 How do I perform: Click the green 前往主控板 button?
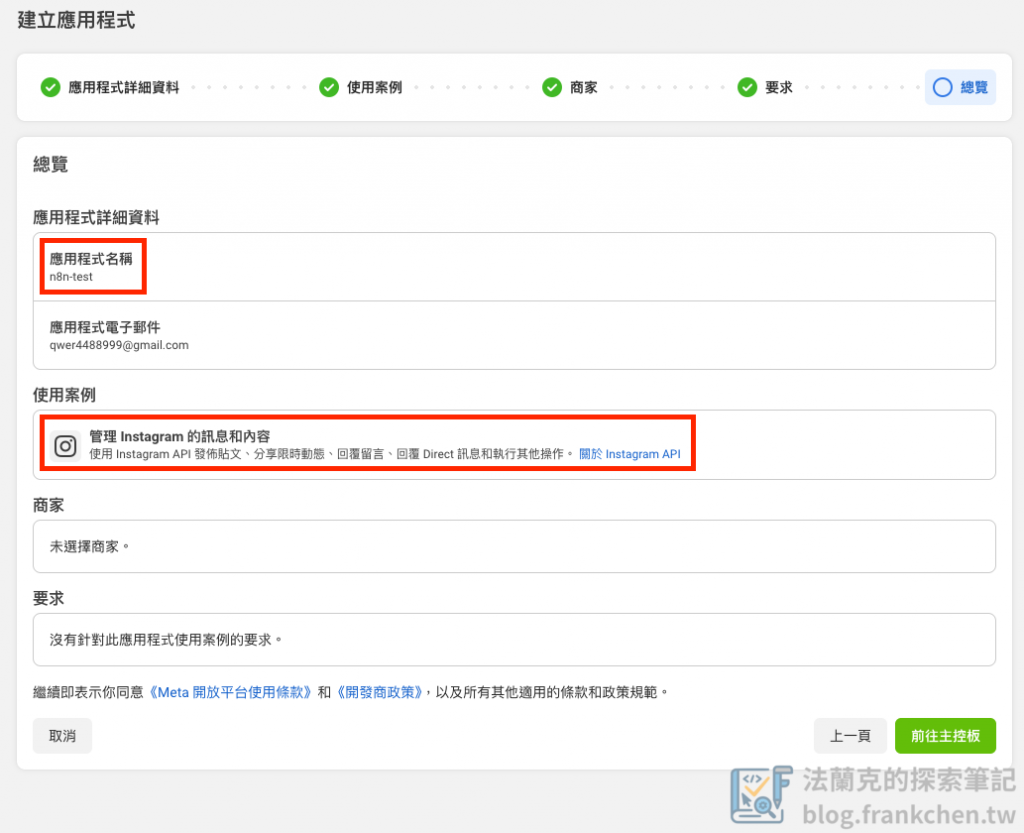(x=945, y=736)
